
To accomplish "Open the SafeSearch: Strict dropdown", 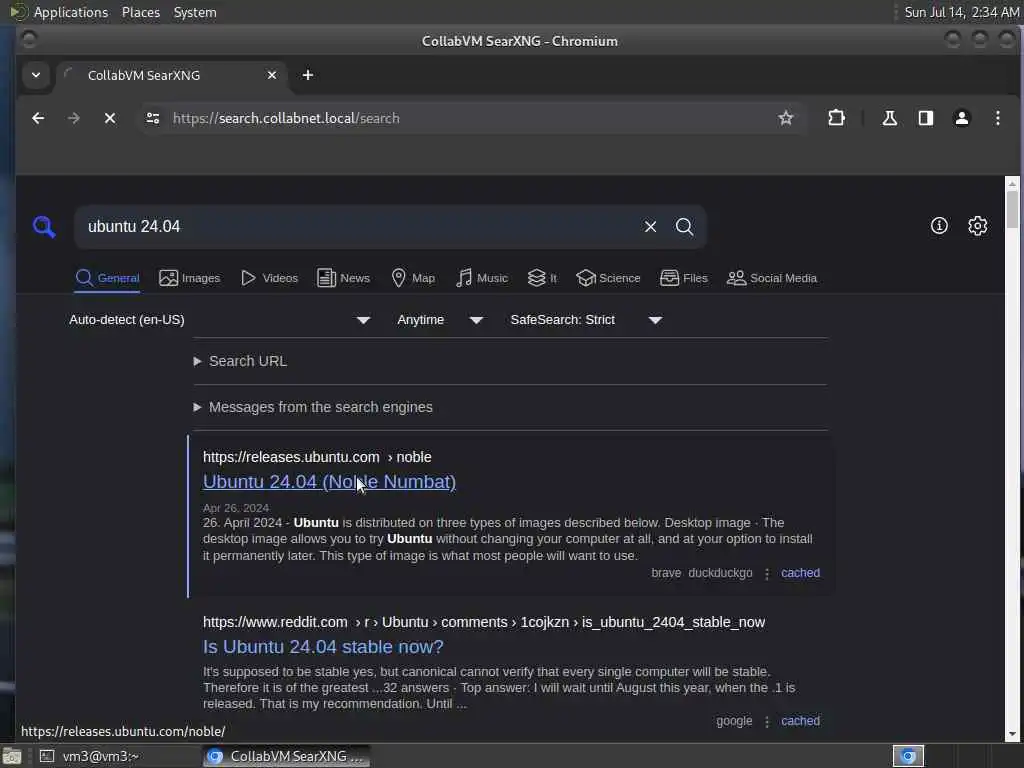I will (x=586, y=320).
